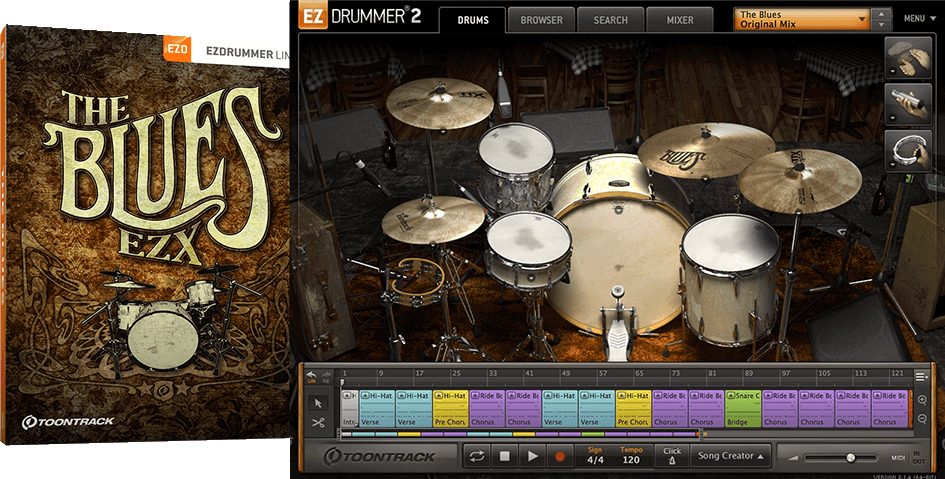Toggle the record button
The image size is (945, 479).
point(559,456)
